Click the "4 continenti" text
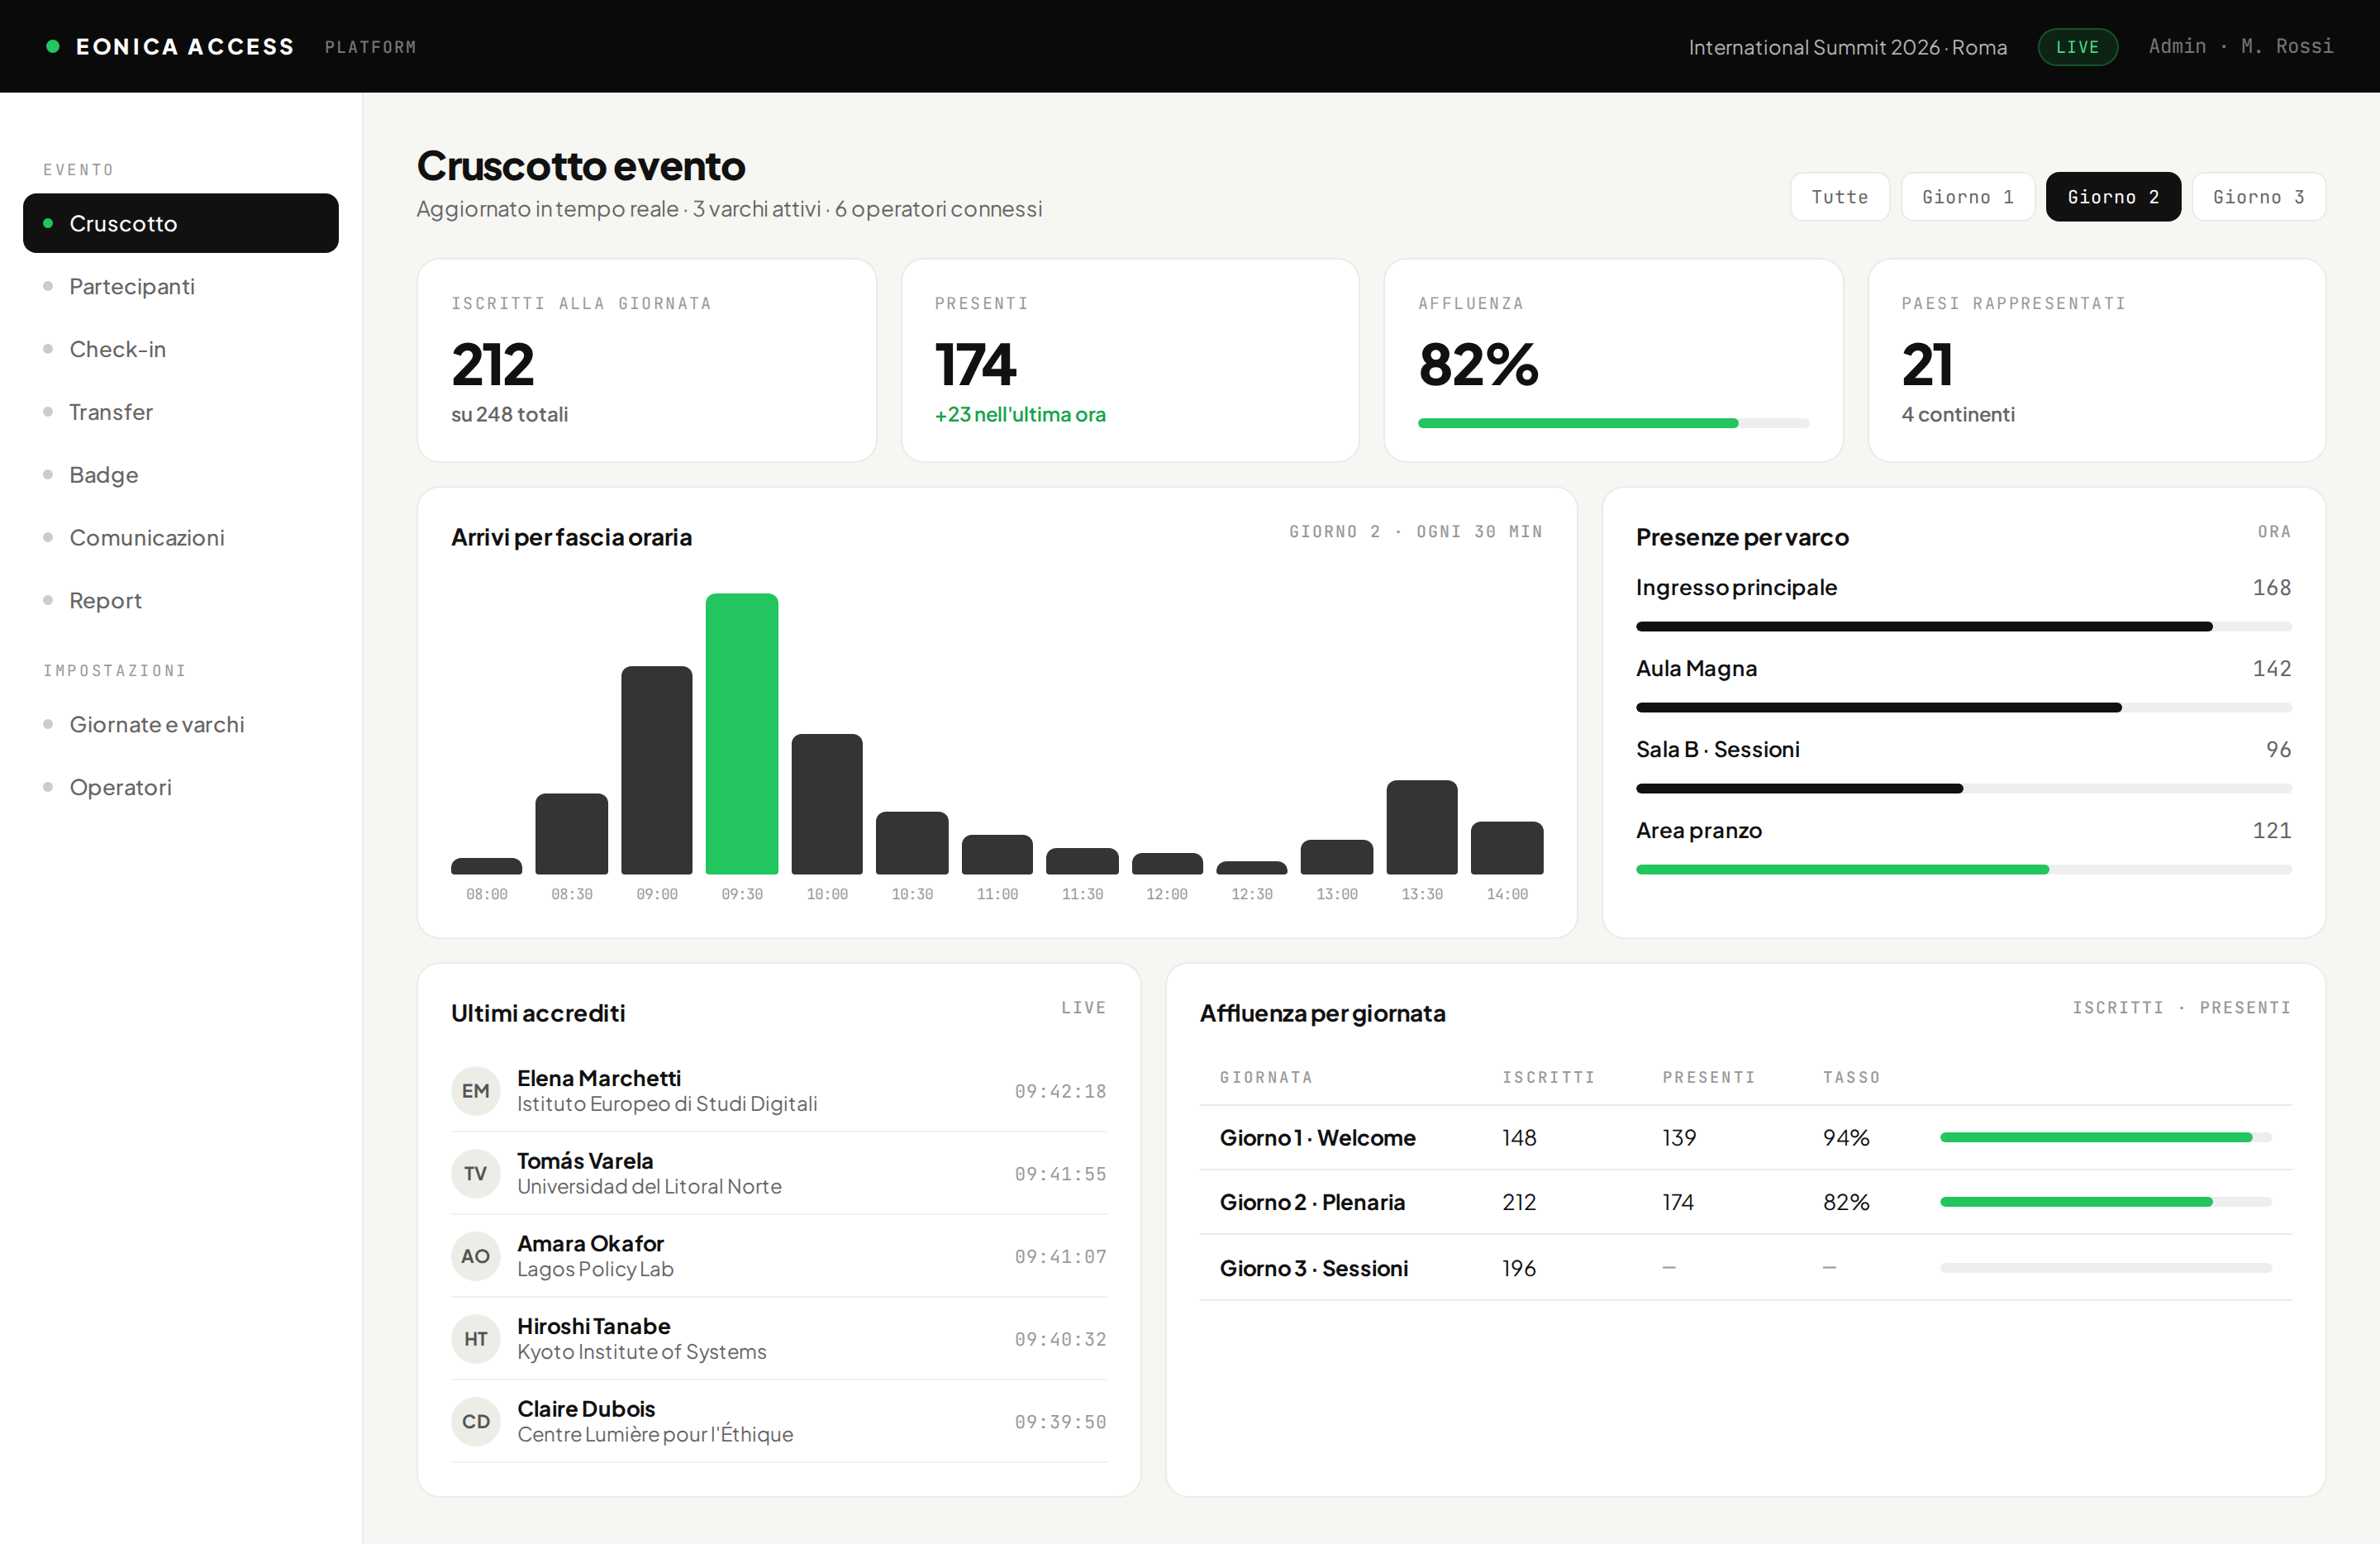The height and width of the screenshot is (1544, 2380). click(1958, 414)
